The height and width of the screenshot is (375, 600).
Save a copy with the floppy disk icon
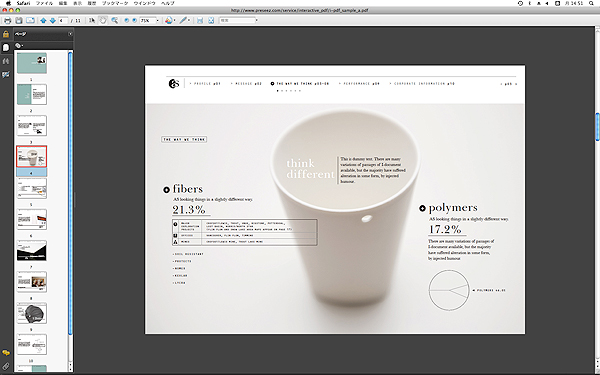[19, 20]
